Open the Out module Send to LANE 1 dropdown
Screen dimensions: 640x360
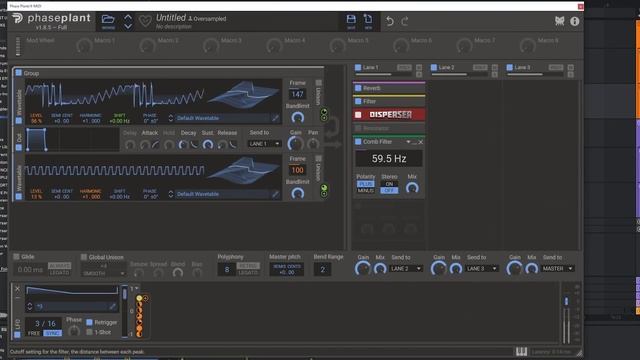point(264,144)
